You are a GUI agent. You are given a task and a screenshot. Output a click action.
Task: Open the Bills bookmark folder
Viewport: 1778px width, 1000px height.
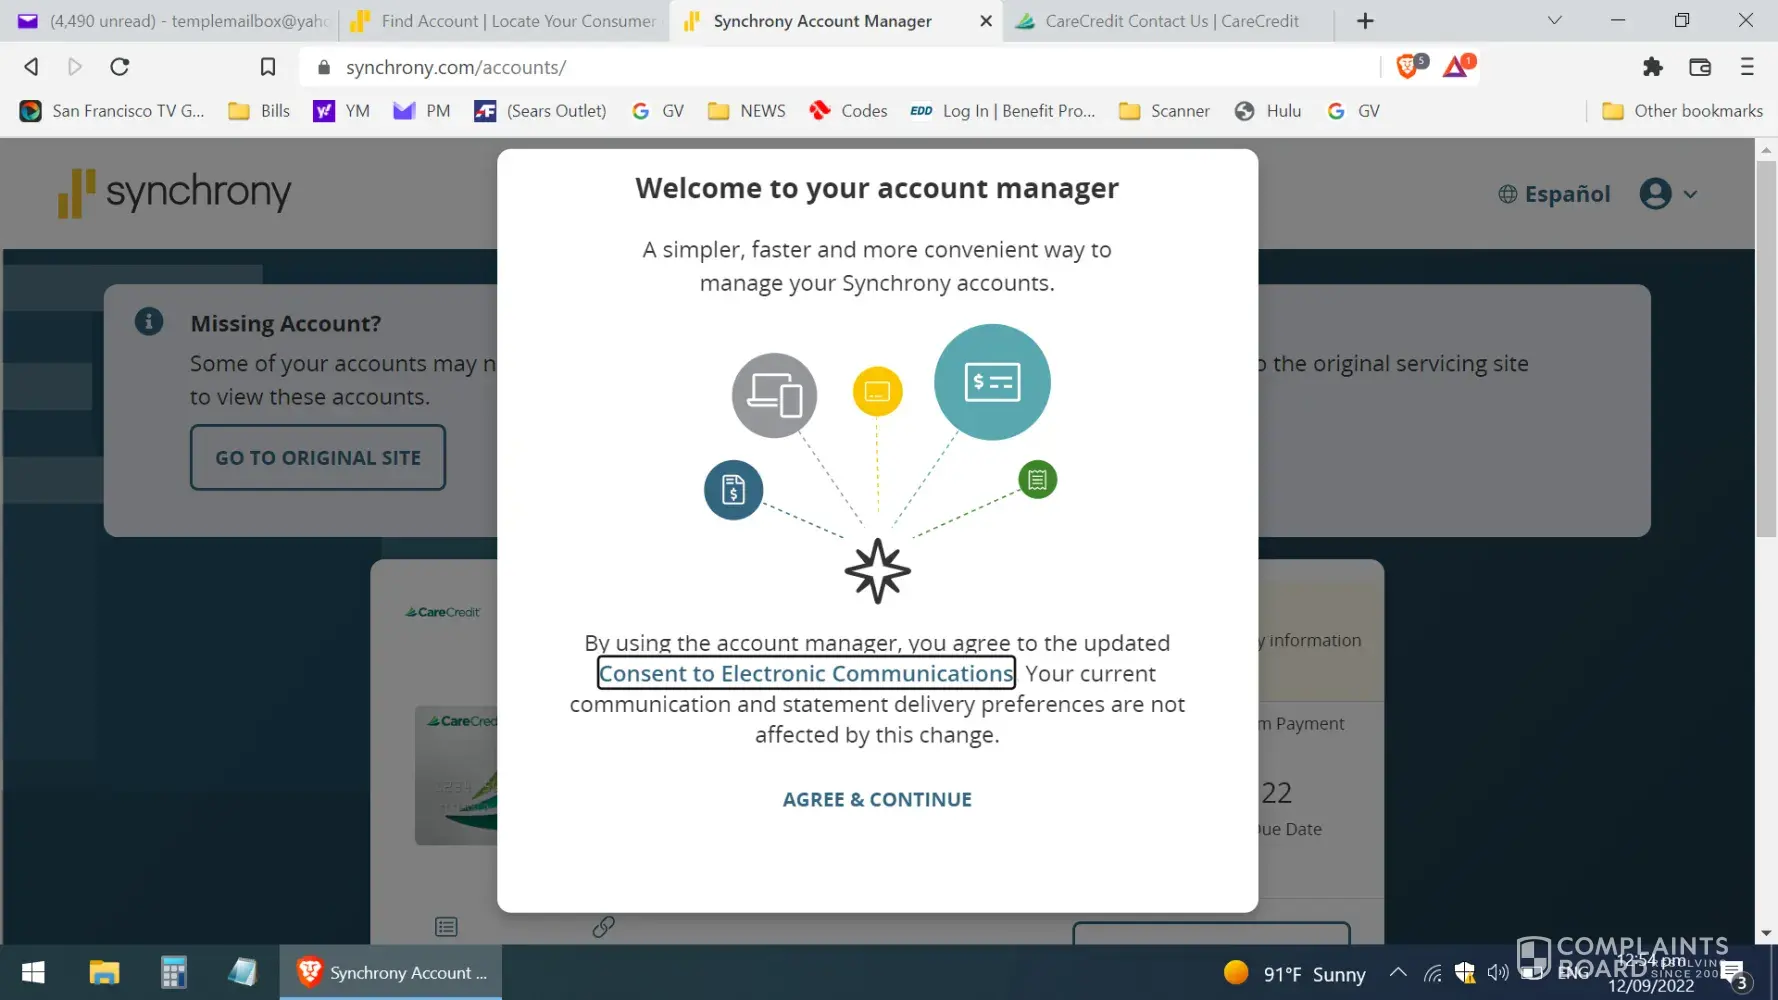click(x=260, y=111)
